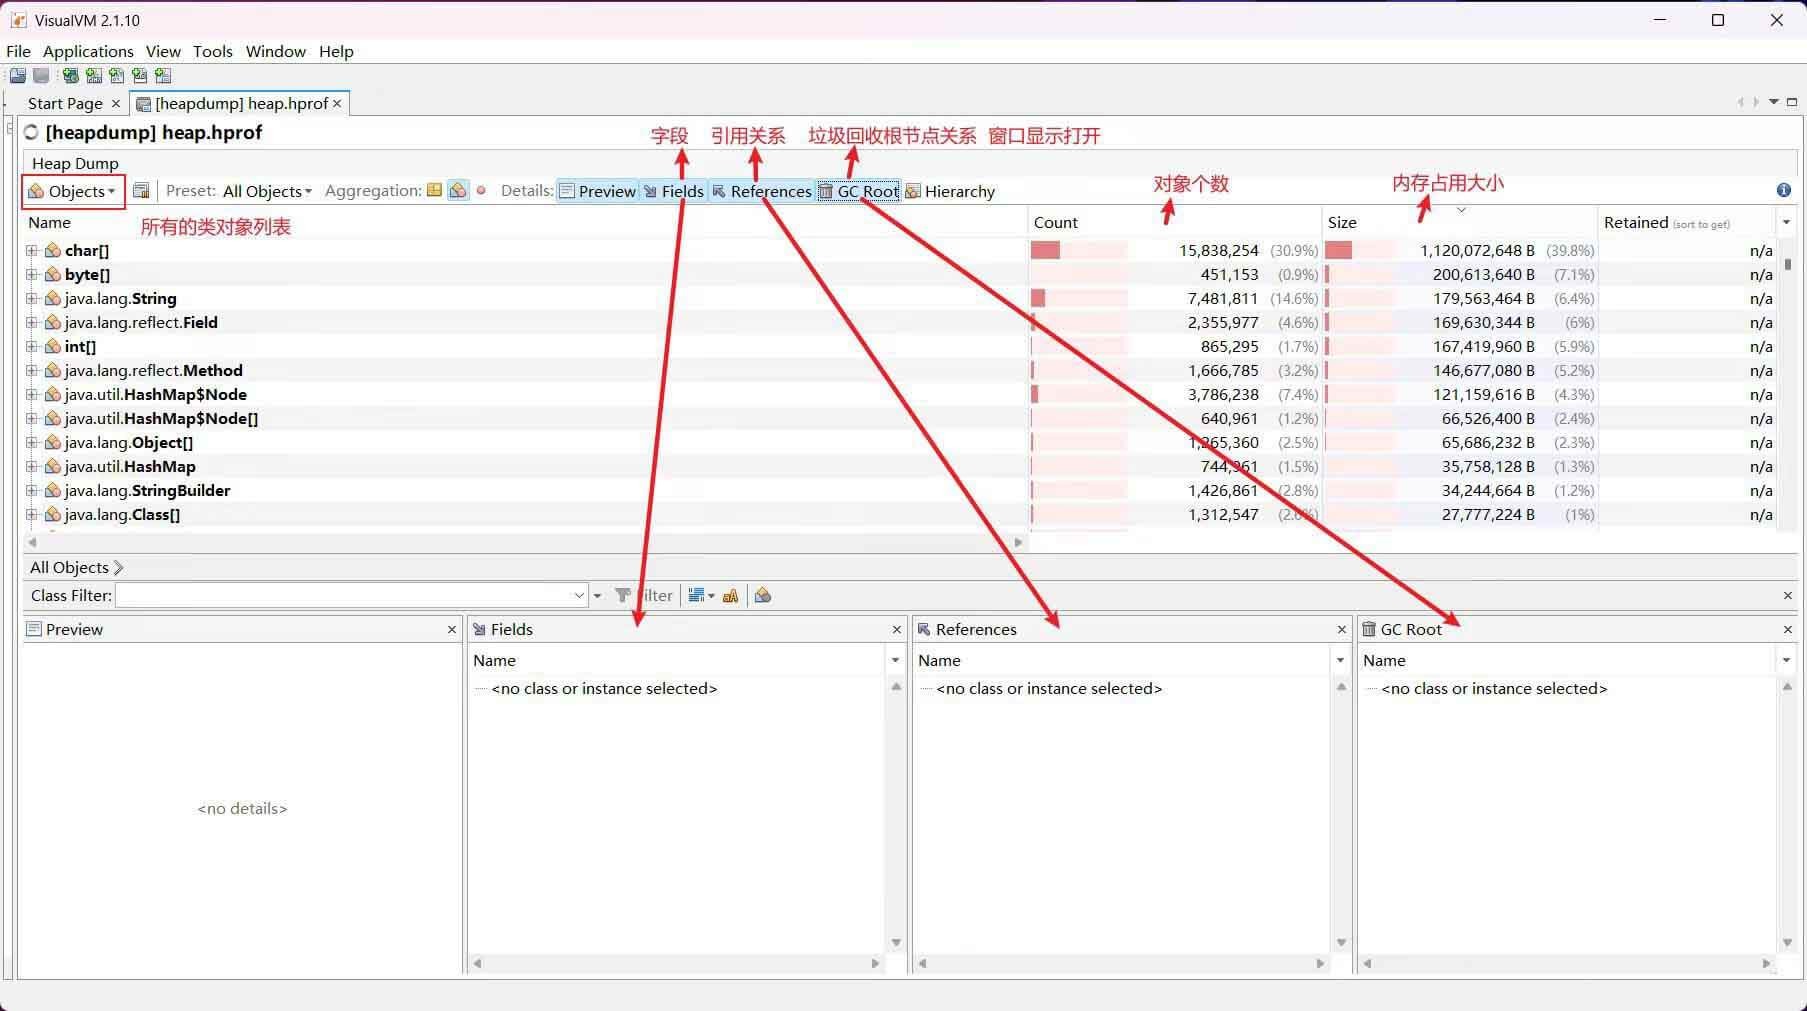Click the Class Filter input field

pos(345,595)
